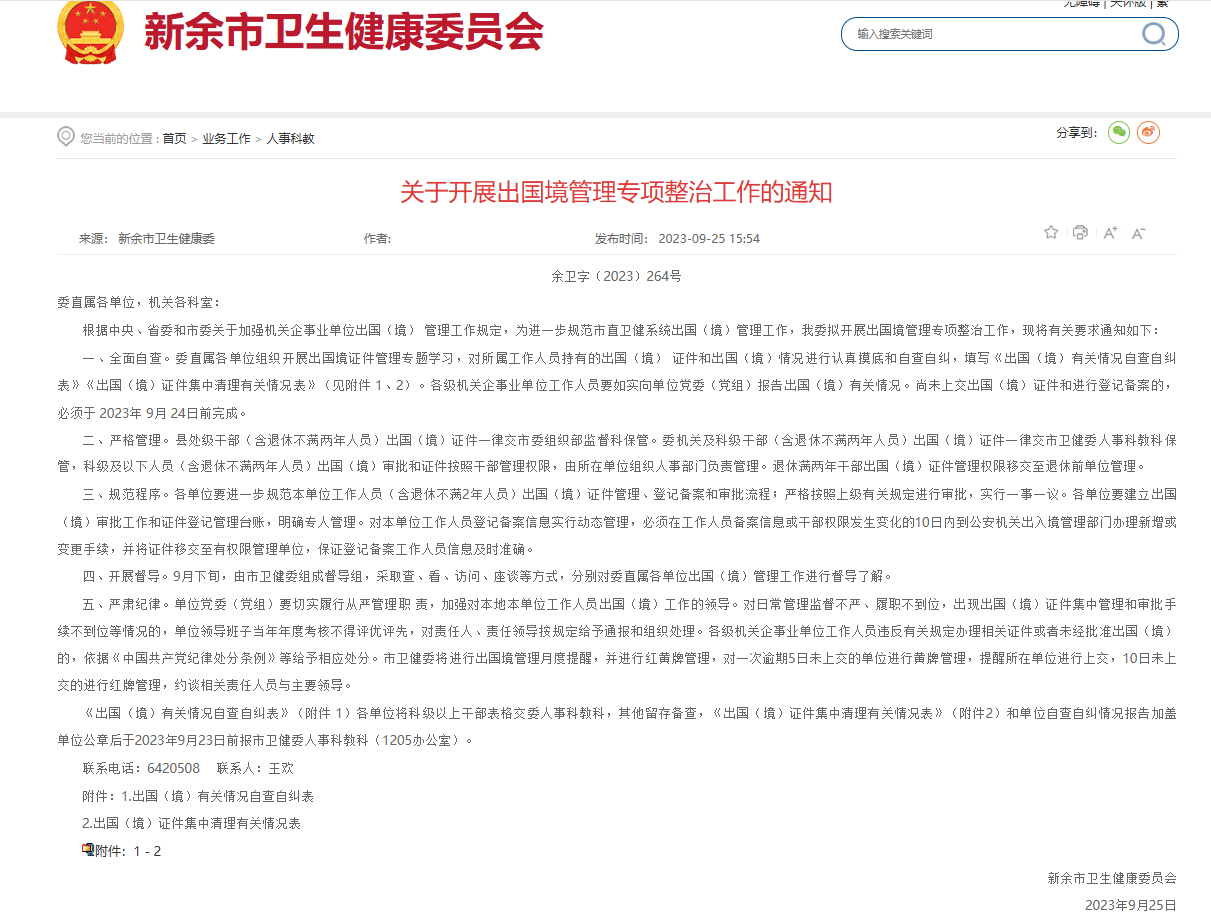Download the 附件: 1 - 2 attachment

(128, 851)
